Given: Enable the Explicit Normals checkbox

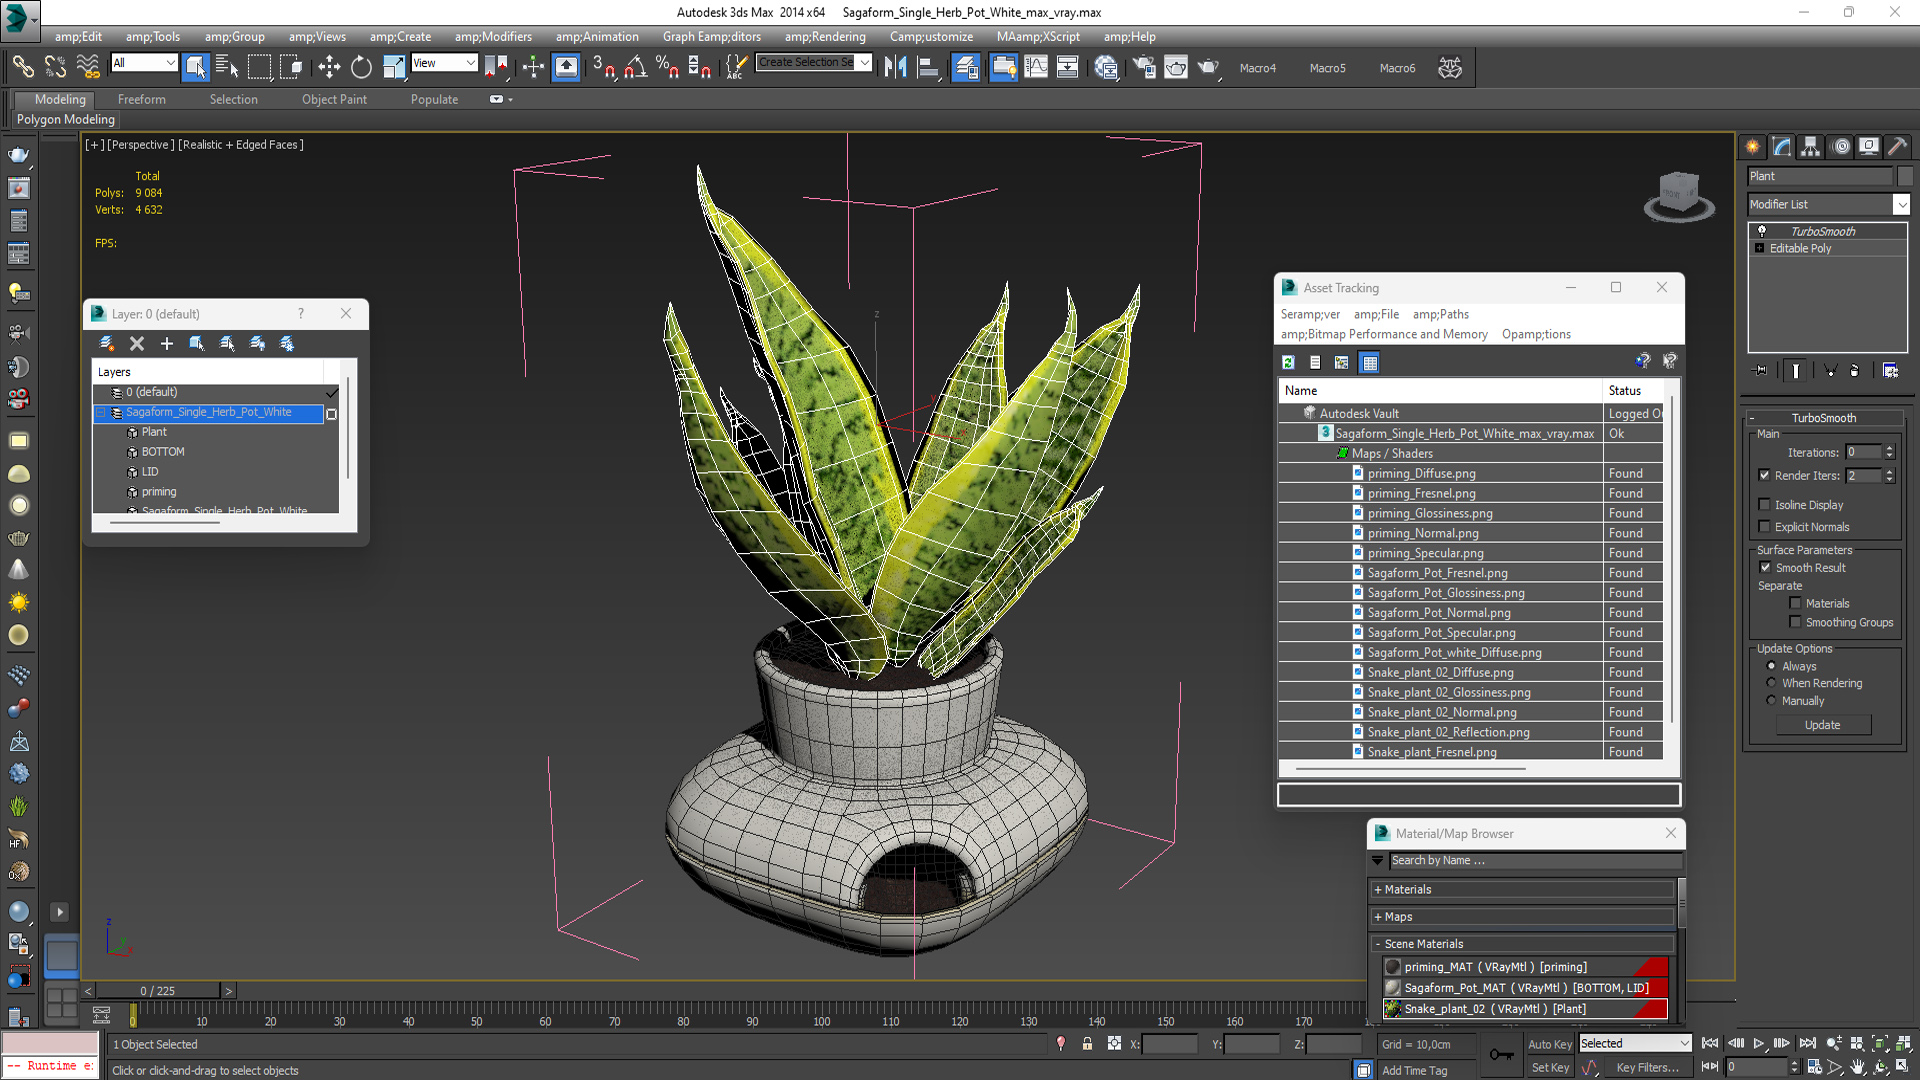Looking at the screenshot, I should pyautogui.click(x=1764, y=527).
